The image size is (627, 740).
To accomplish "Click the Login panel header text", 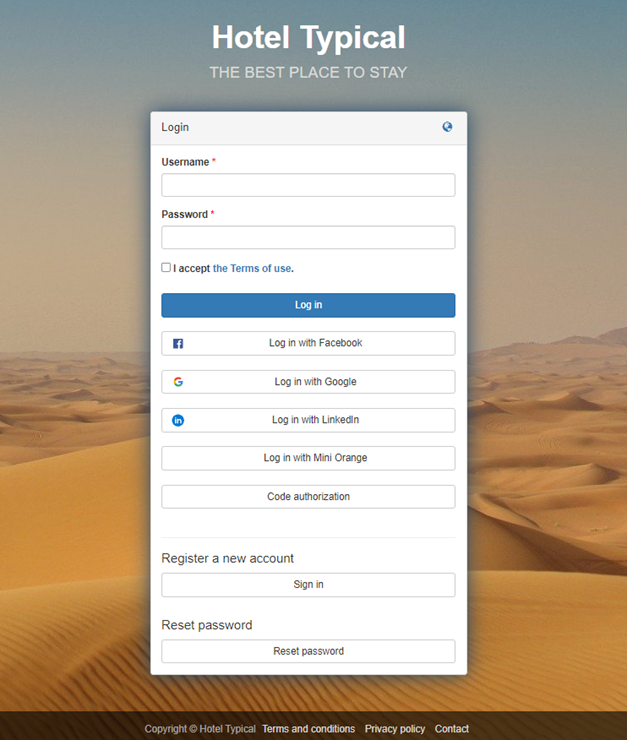I will 175,127.
